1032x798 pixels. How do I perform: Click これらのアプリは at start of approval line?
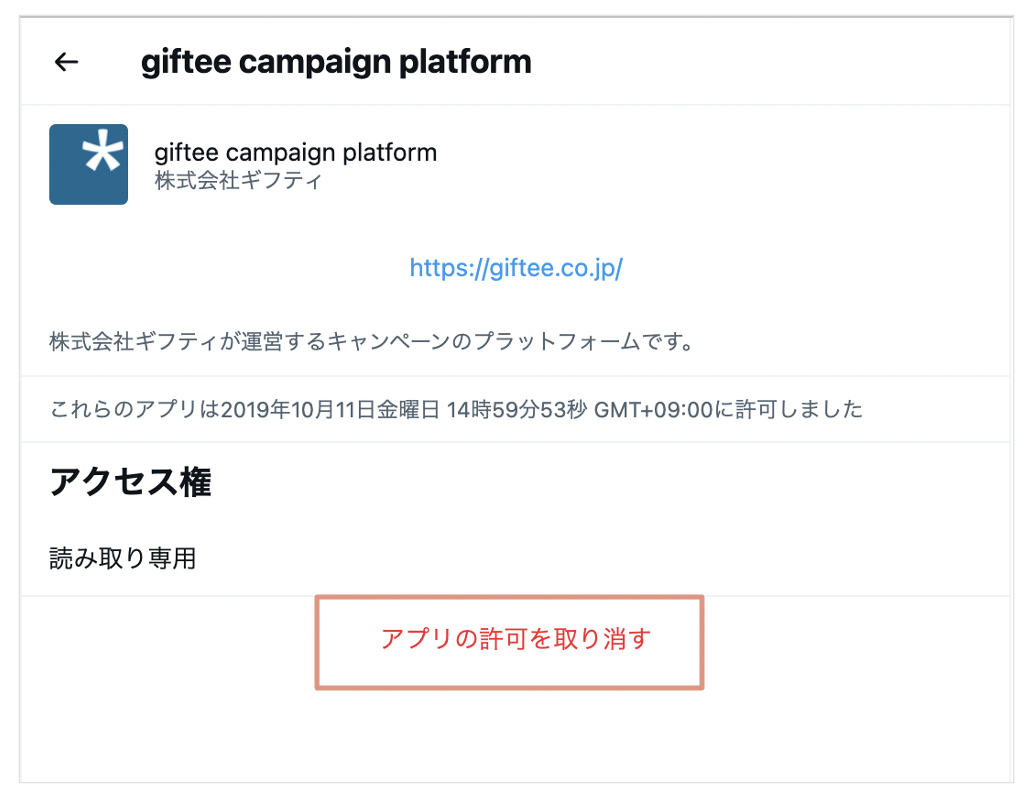134,409
